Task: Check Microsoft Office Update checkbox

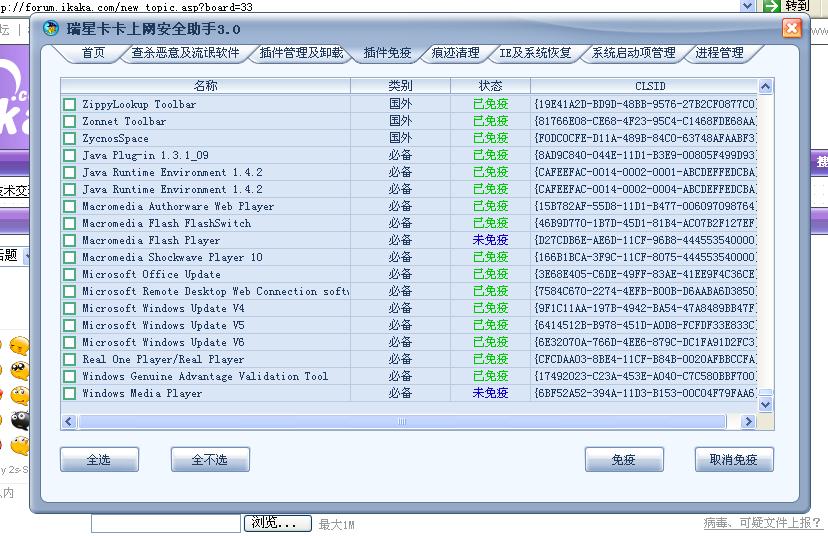Action: (69, 275)
